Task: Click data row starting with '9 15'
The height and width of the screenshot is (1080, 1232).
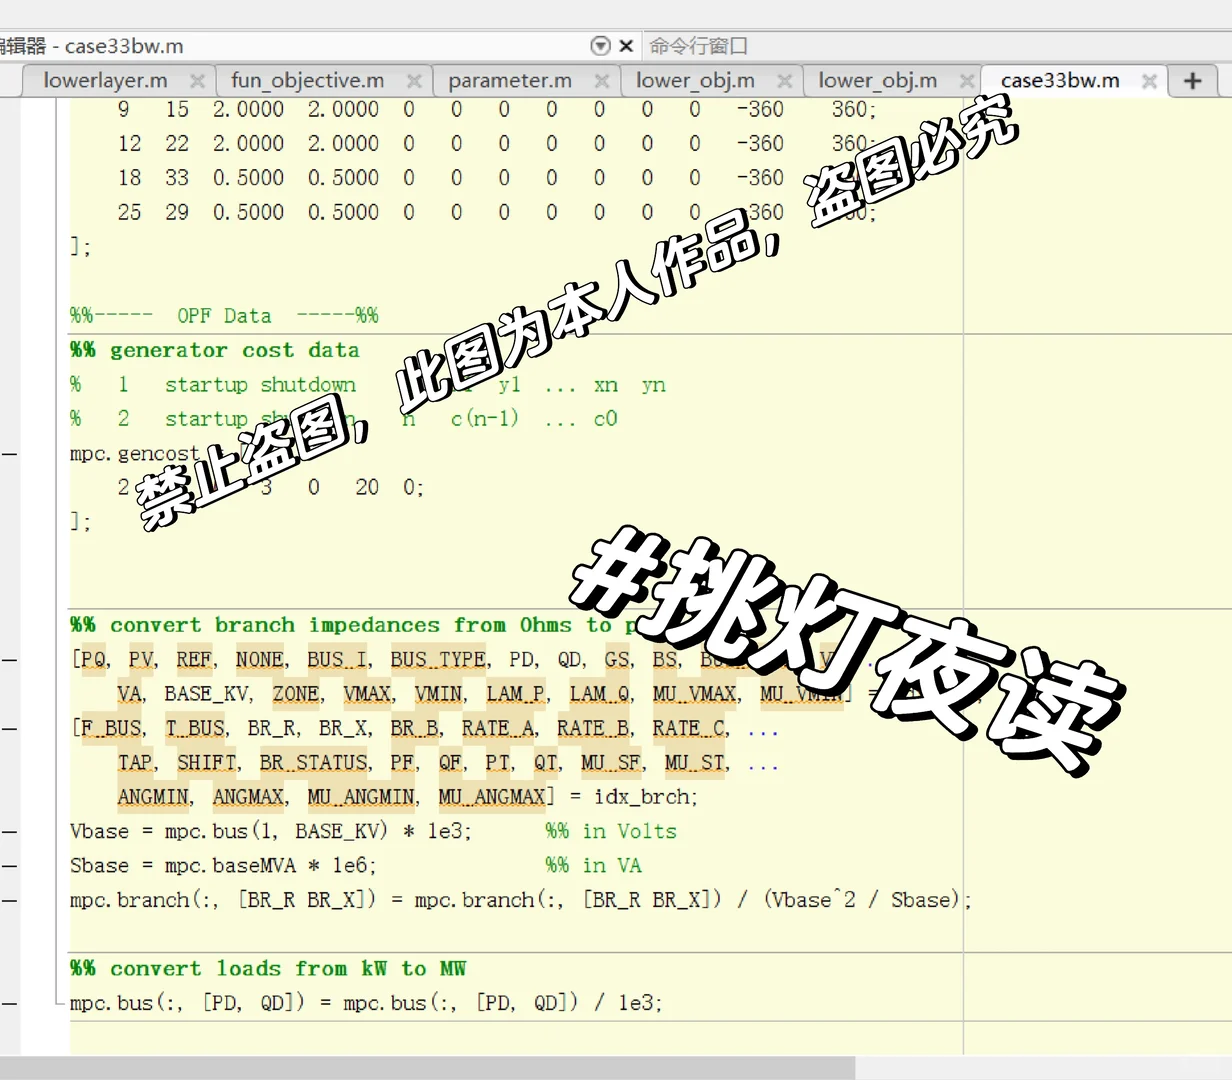Action: click(x=497, y=110)
